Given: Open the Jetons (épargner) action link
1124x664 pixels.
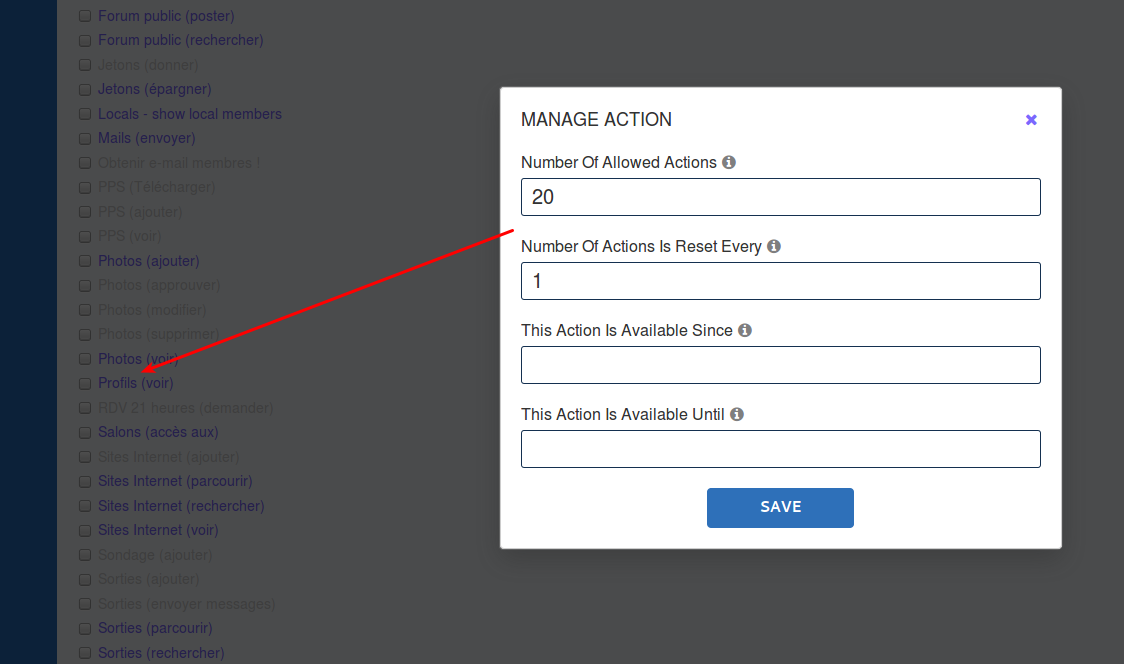Looking at the screenshot, I should click(x=155, y=89).
